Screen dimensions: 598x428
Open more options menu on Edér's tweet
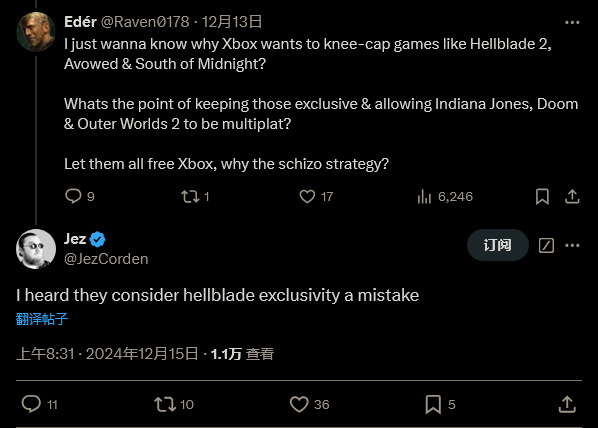572,23
